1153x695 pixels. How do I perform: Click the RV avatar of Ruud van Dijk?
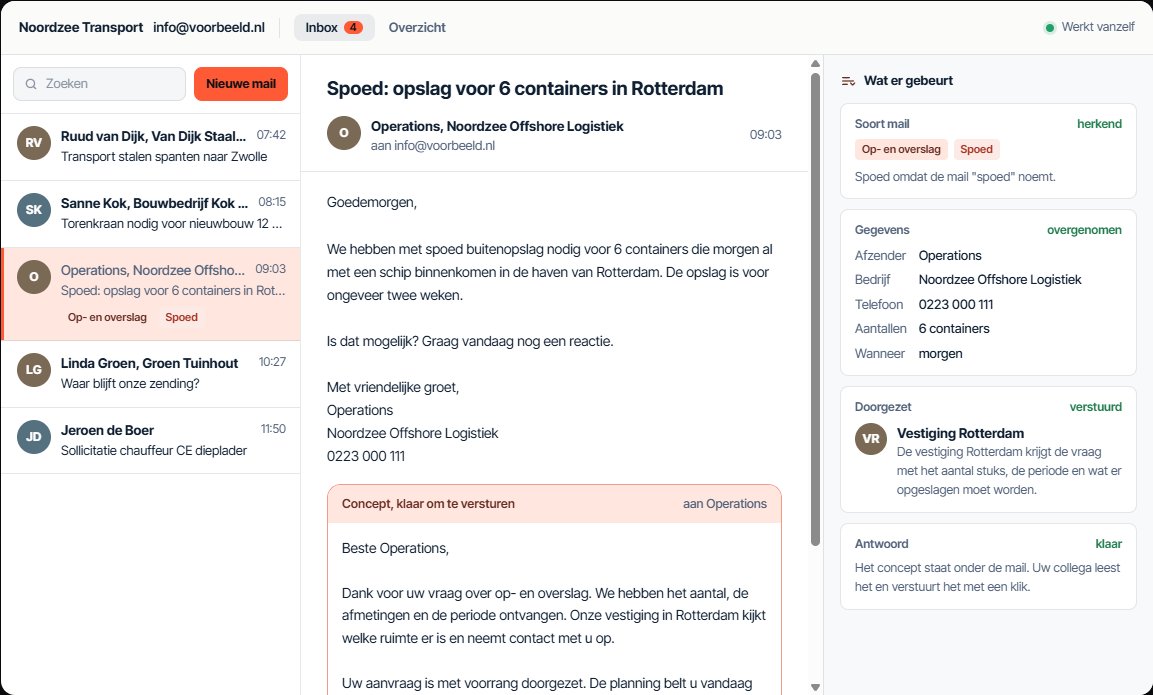34,143
